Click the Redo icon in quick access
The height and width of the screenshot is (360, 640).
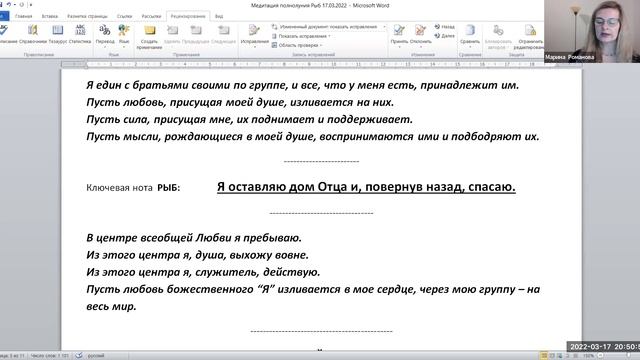click(22, 5)
